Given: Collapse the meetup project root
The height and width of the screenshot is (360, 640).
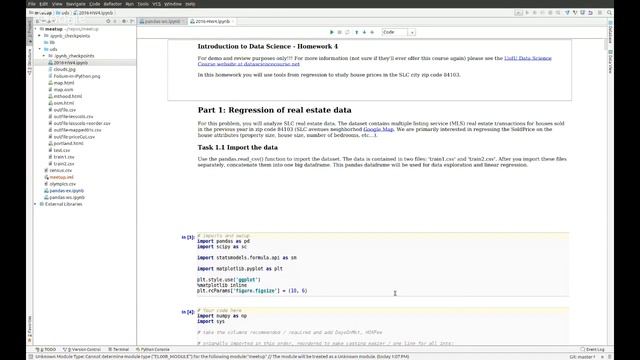Looking at the screenshot, I should point(36,29).
